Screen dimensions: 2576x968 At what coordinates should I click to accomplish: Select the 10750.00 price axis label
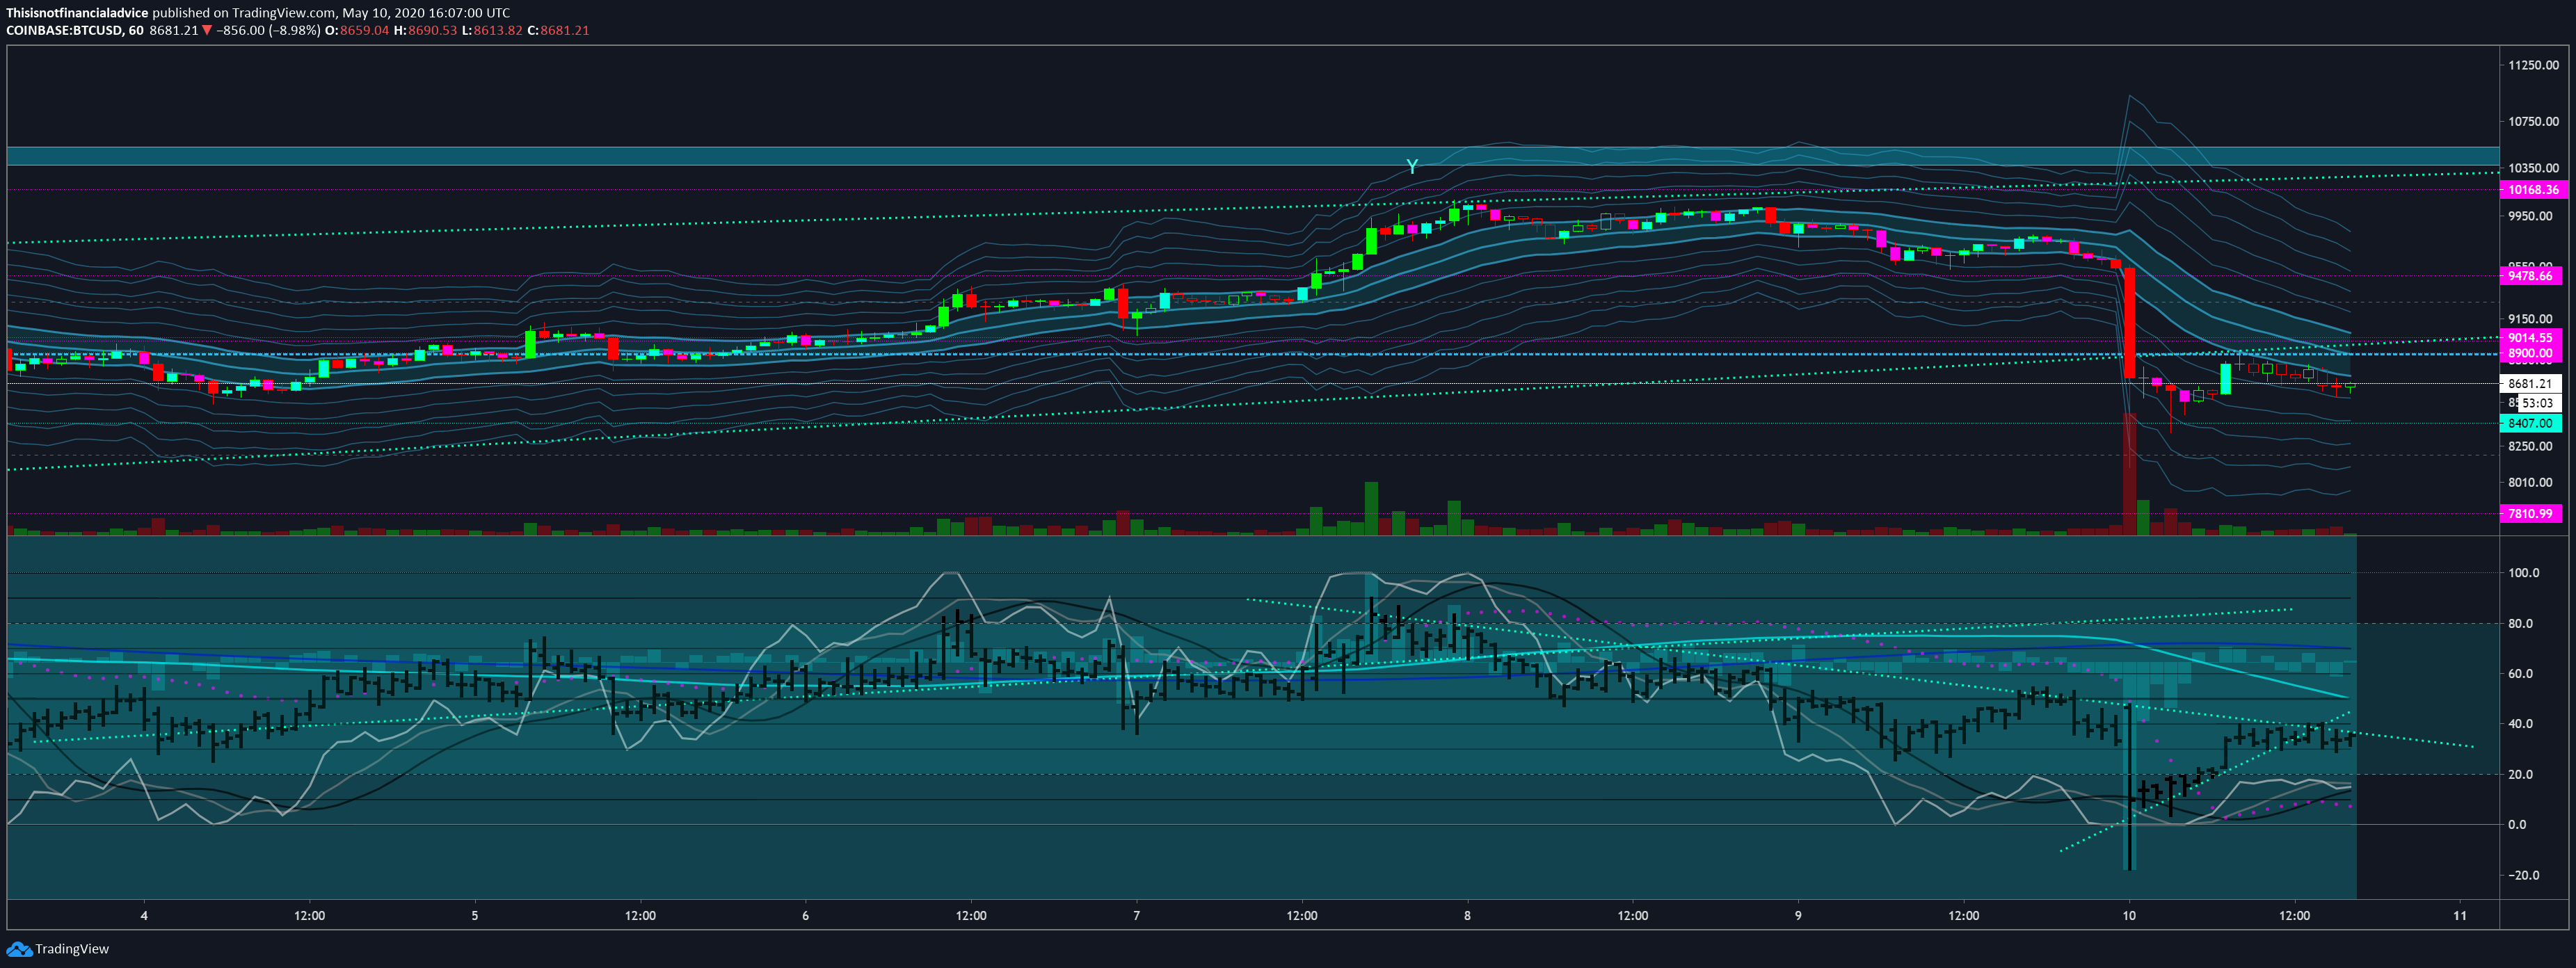(x=2533, y=121)
